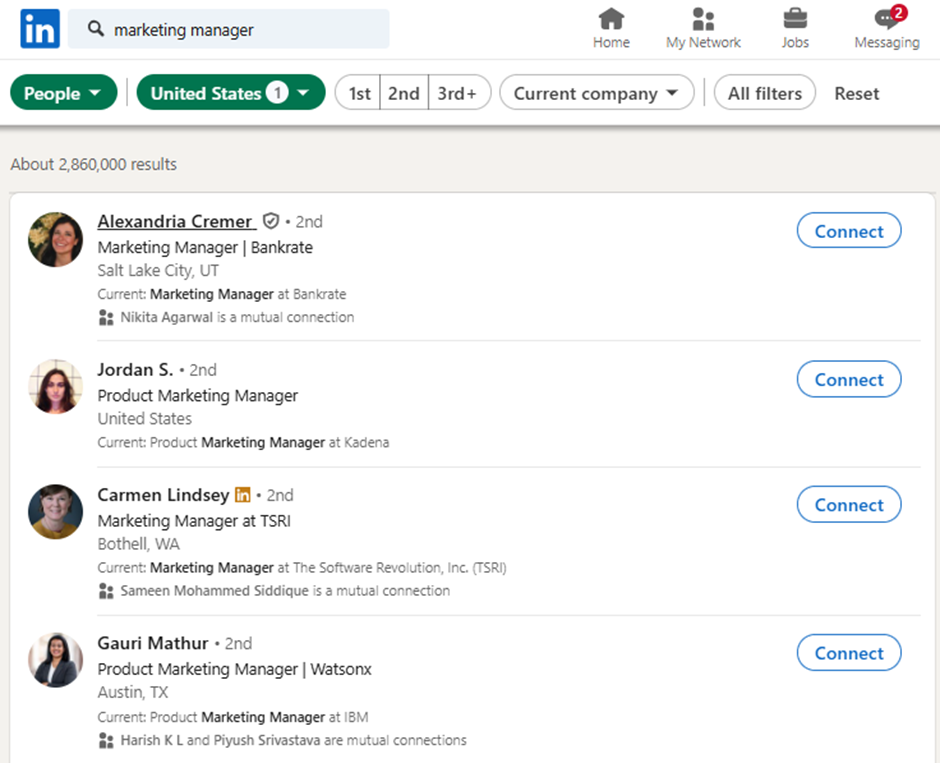Click Sameen Mohammed Siddique mutual connection text
Image resolution: width=940 pixels, height=763 pixels.
285,591
